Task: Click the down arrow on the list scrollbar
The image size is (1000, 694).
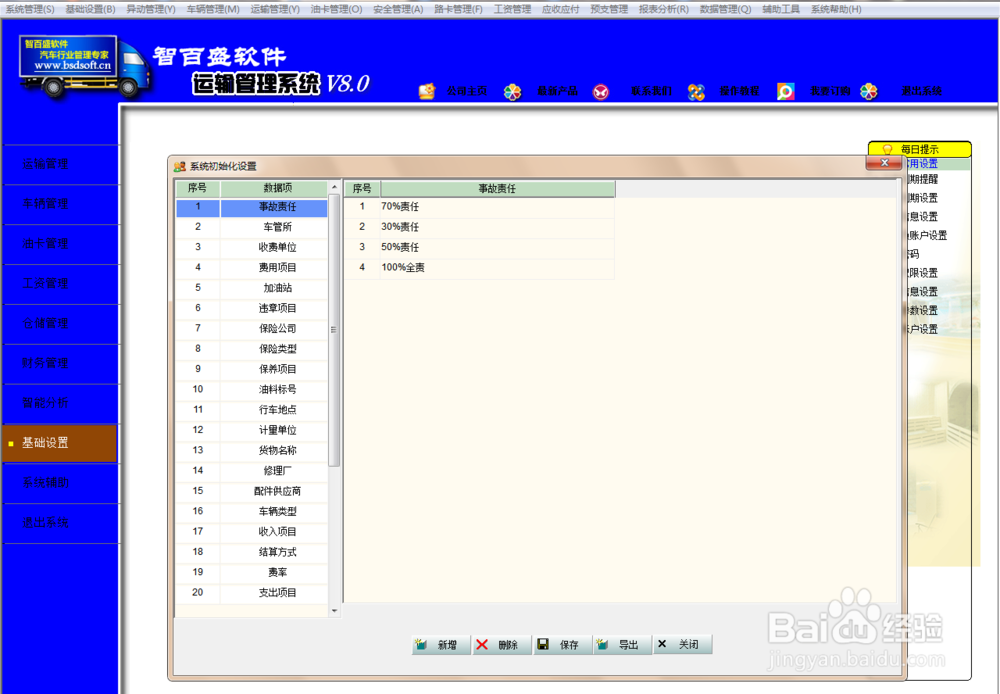Action: (x=334, y=608)
